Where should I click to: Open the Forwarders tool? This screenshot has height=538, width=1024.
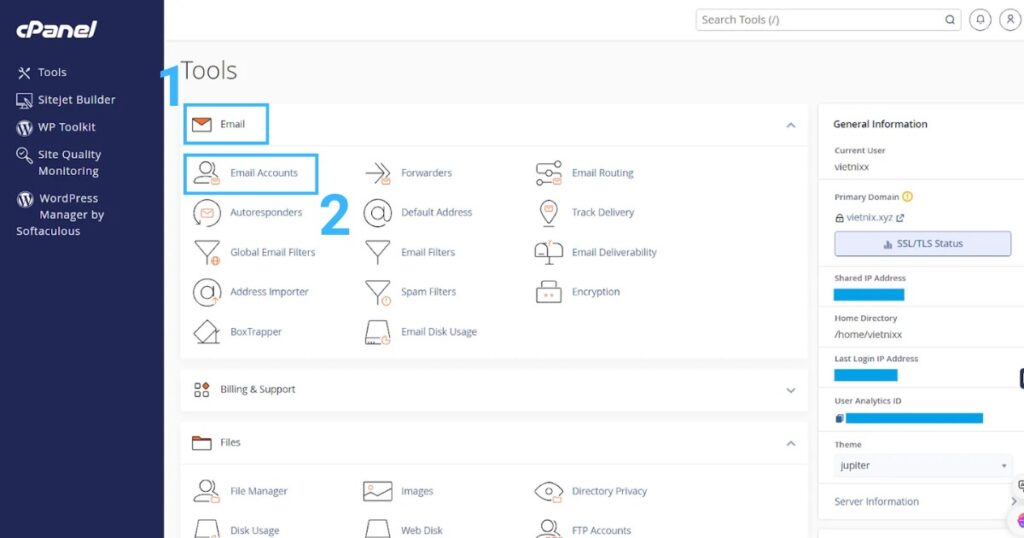(x=426, y=173)
